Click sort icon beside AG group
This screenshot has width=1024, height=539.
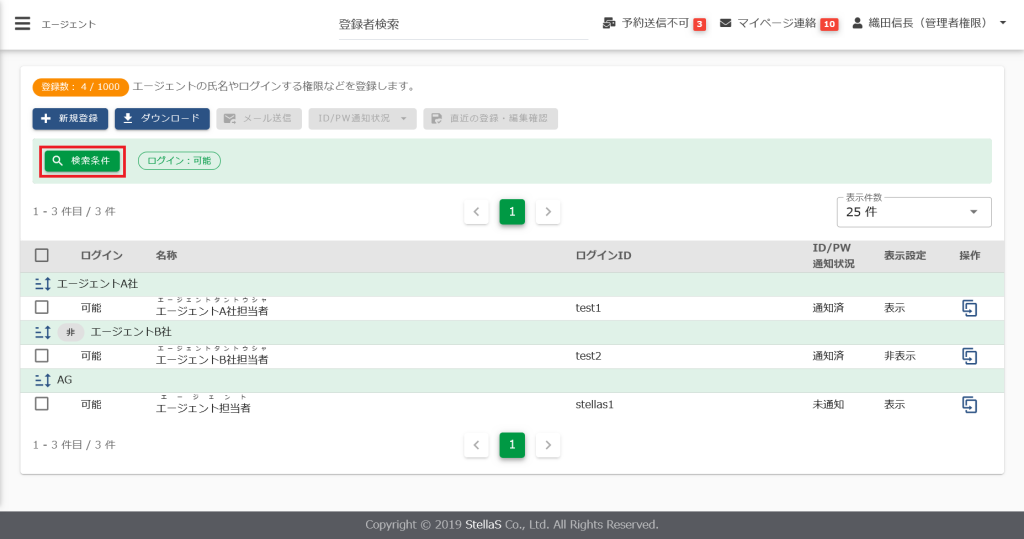42,380
